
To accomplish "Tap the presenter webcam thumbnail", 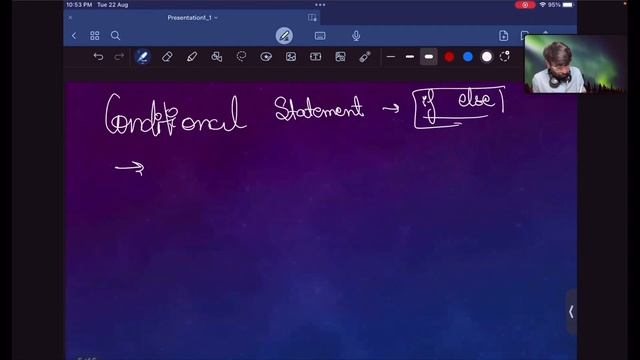I will [x=575, y=64].
